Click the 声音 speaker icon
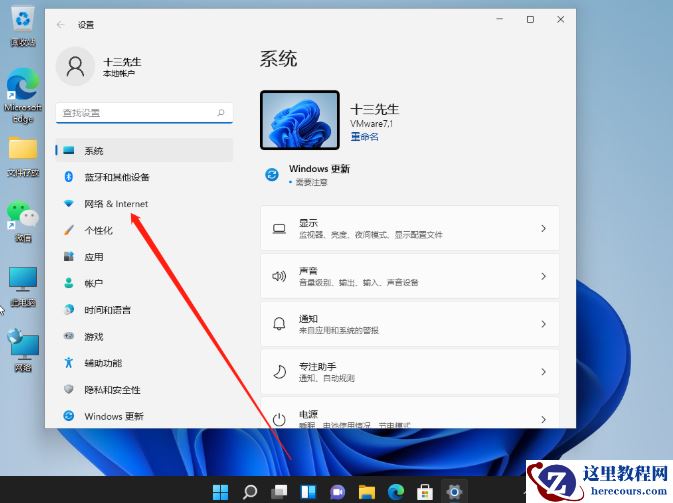 (x=279, y=276)
